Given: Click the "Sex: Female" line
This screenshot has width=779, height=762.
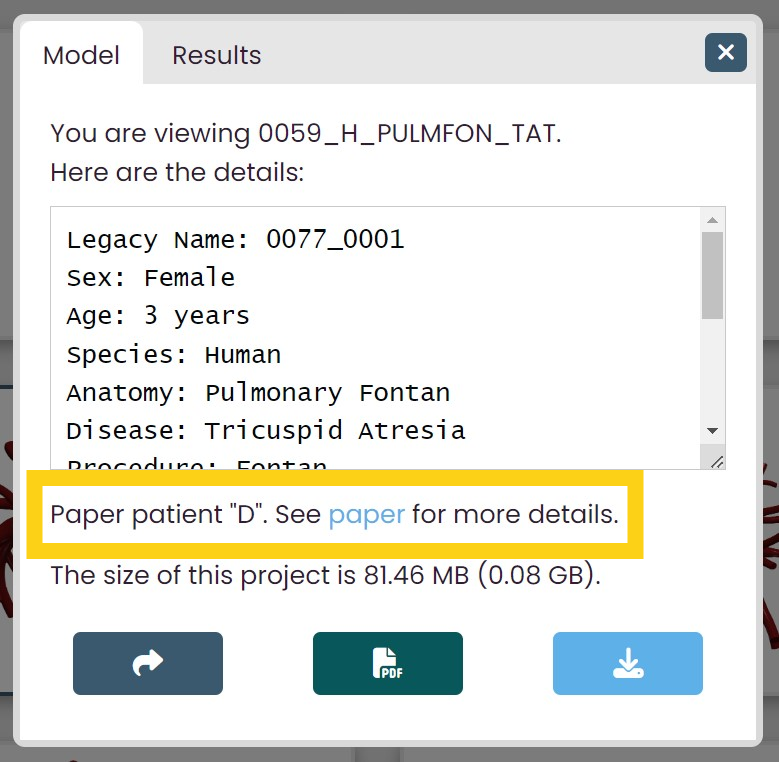Looking at the screenshot, I should click(x=151, y=277).
